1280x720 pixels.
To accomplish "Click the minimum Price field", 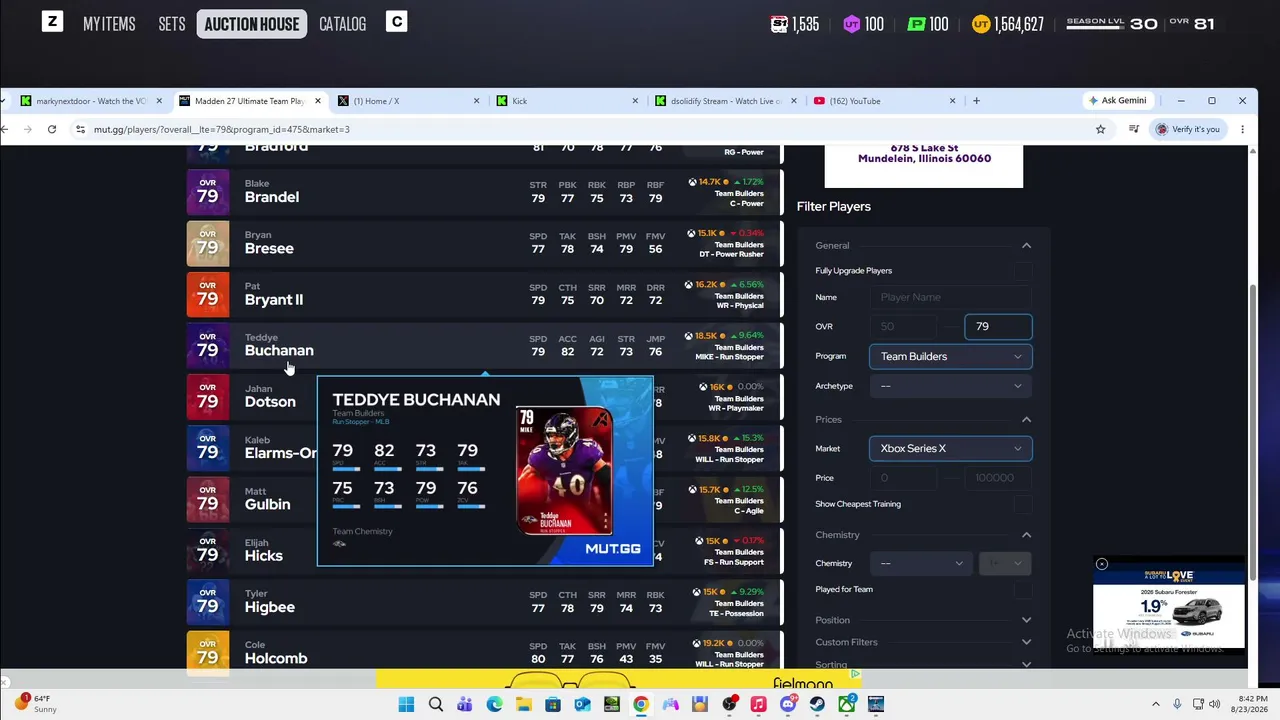I will point(905,478).
